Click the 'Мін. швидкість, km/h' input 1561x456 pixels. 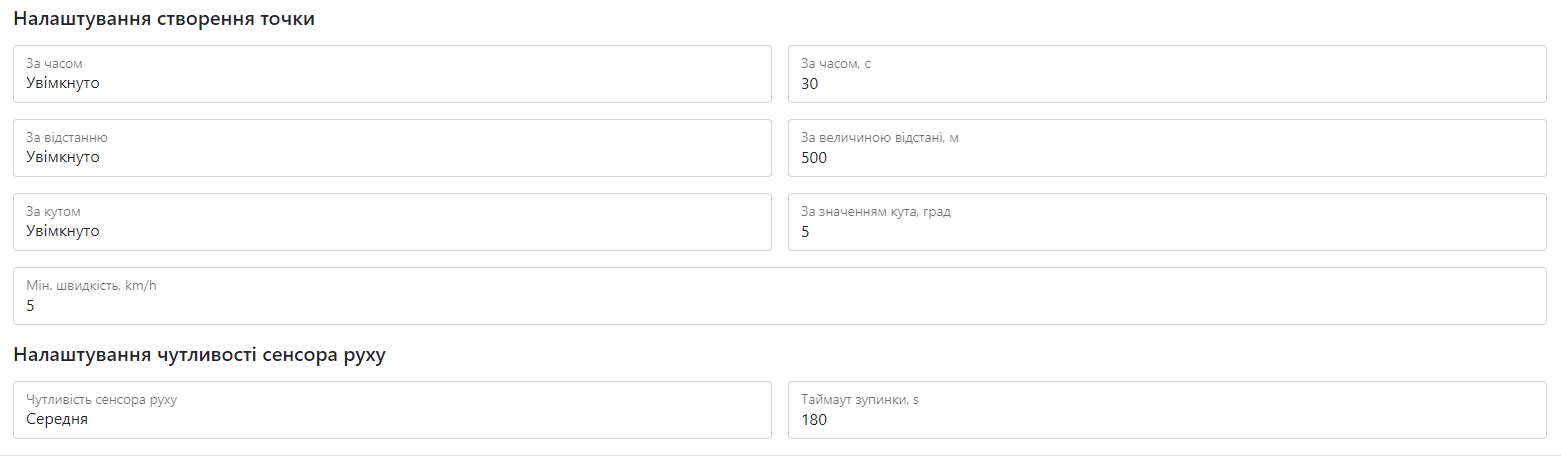coord(779,296)
